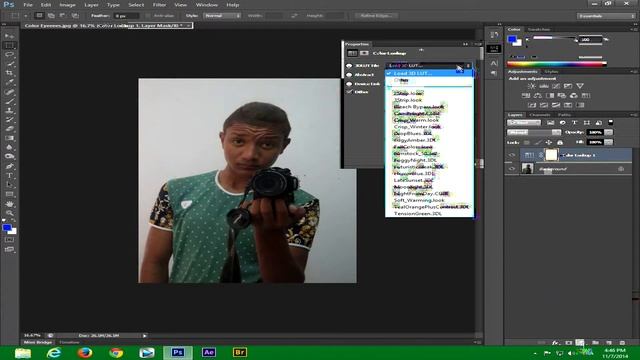Screen dimensions: 640x360
Task: Click the Refine Edge button
Action: [376, 16]
